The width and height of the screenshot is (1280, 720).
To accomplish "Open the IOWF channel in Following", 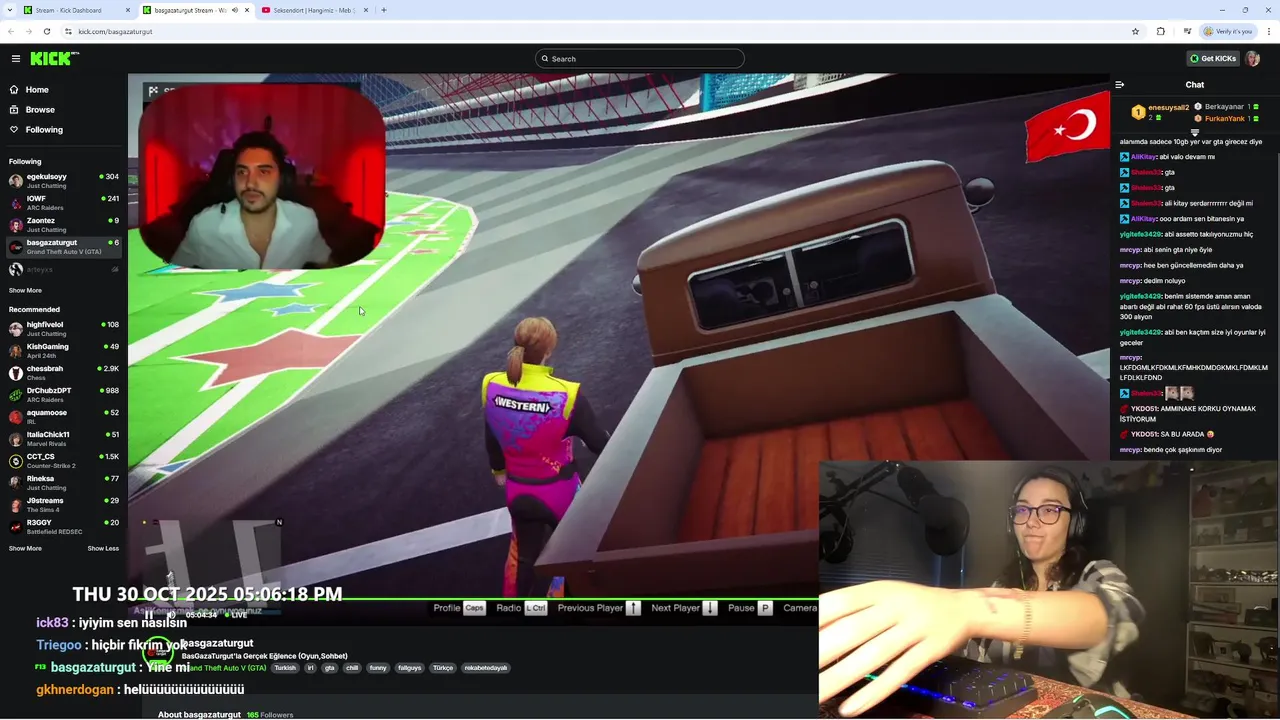I will click(x=63, y=203).
